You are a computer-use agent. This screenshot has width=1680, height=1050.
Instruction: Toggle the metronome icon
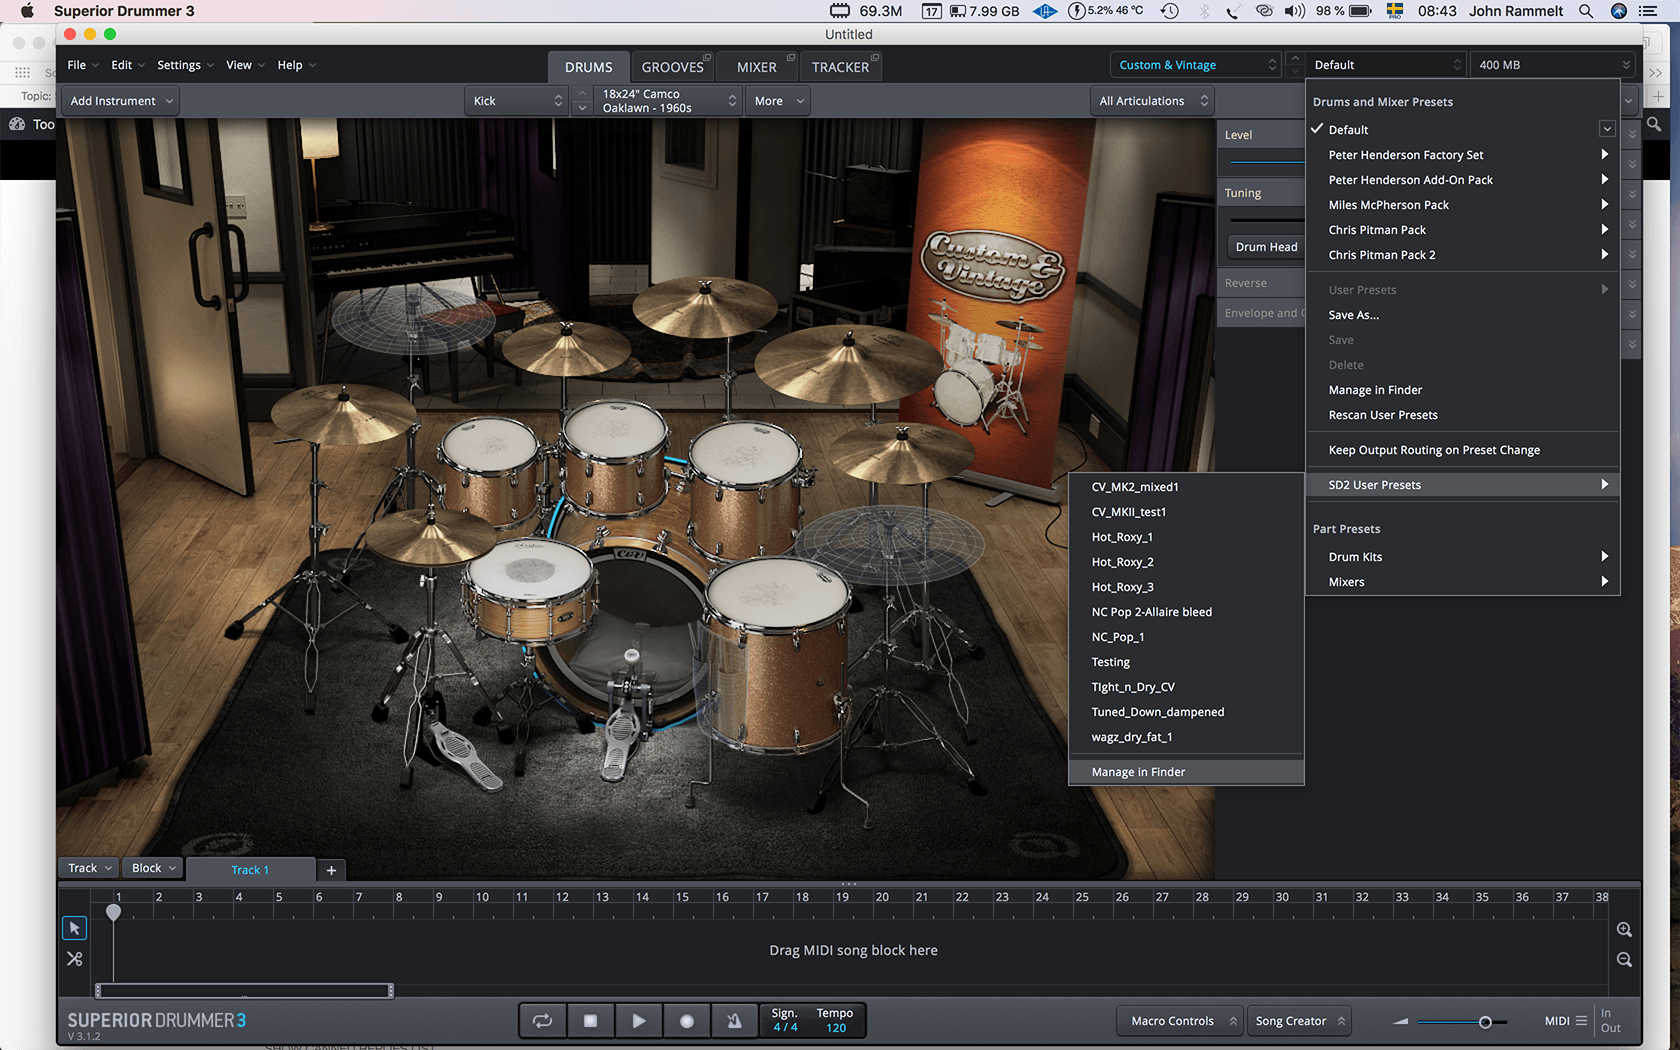734,1021
